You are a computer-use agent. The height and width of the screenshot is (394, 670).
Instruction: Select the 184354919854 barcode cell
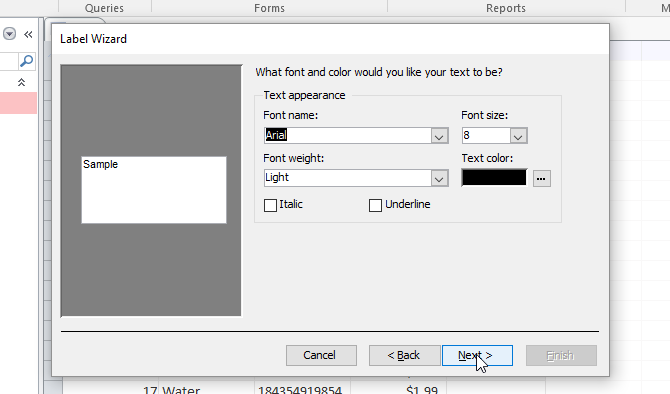pos(303,388)
